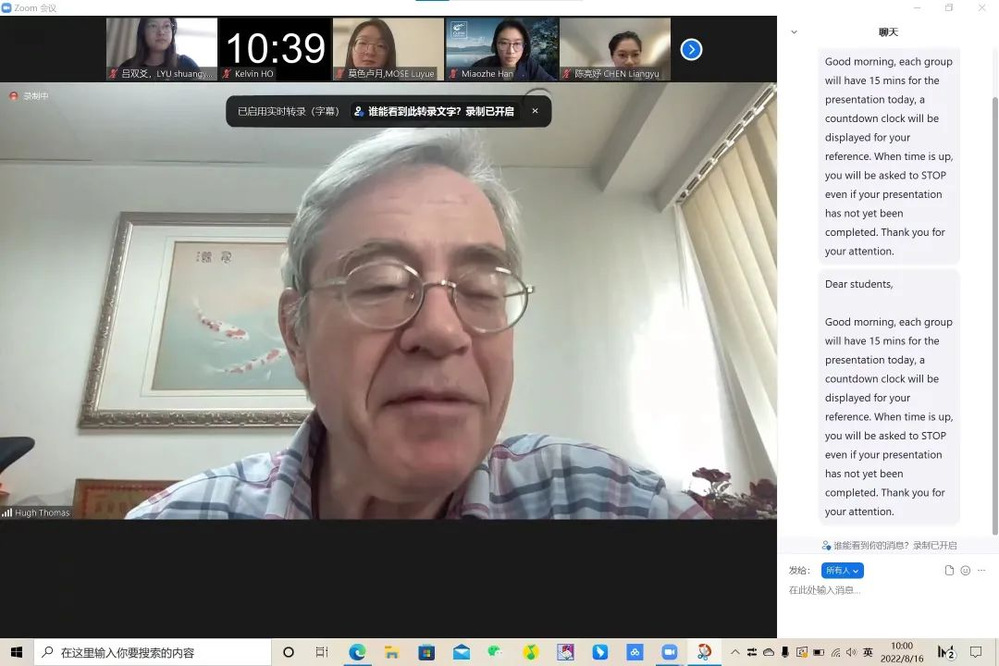Image resolution: width=999 pixels, height=666 pixels.
Task: Click the 'who can see your messages' link
Action: (889, 546)
